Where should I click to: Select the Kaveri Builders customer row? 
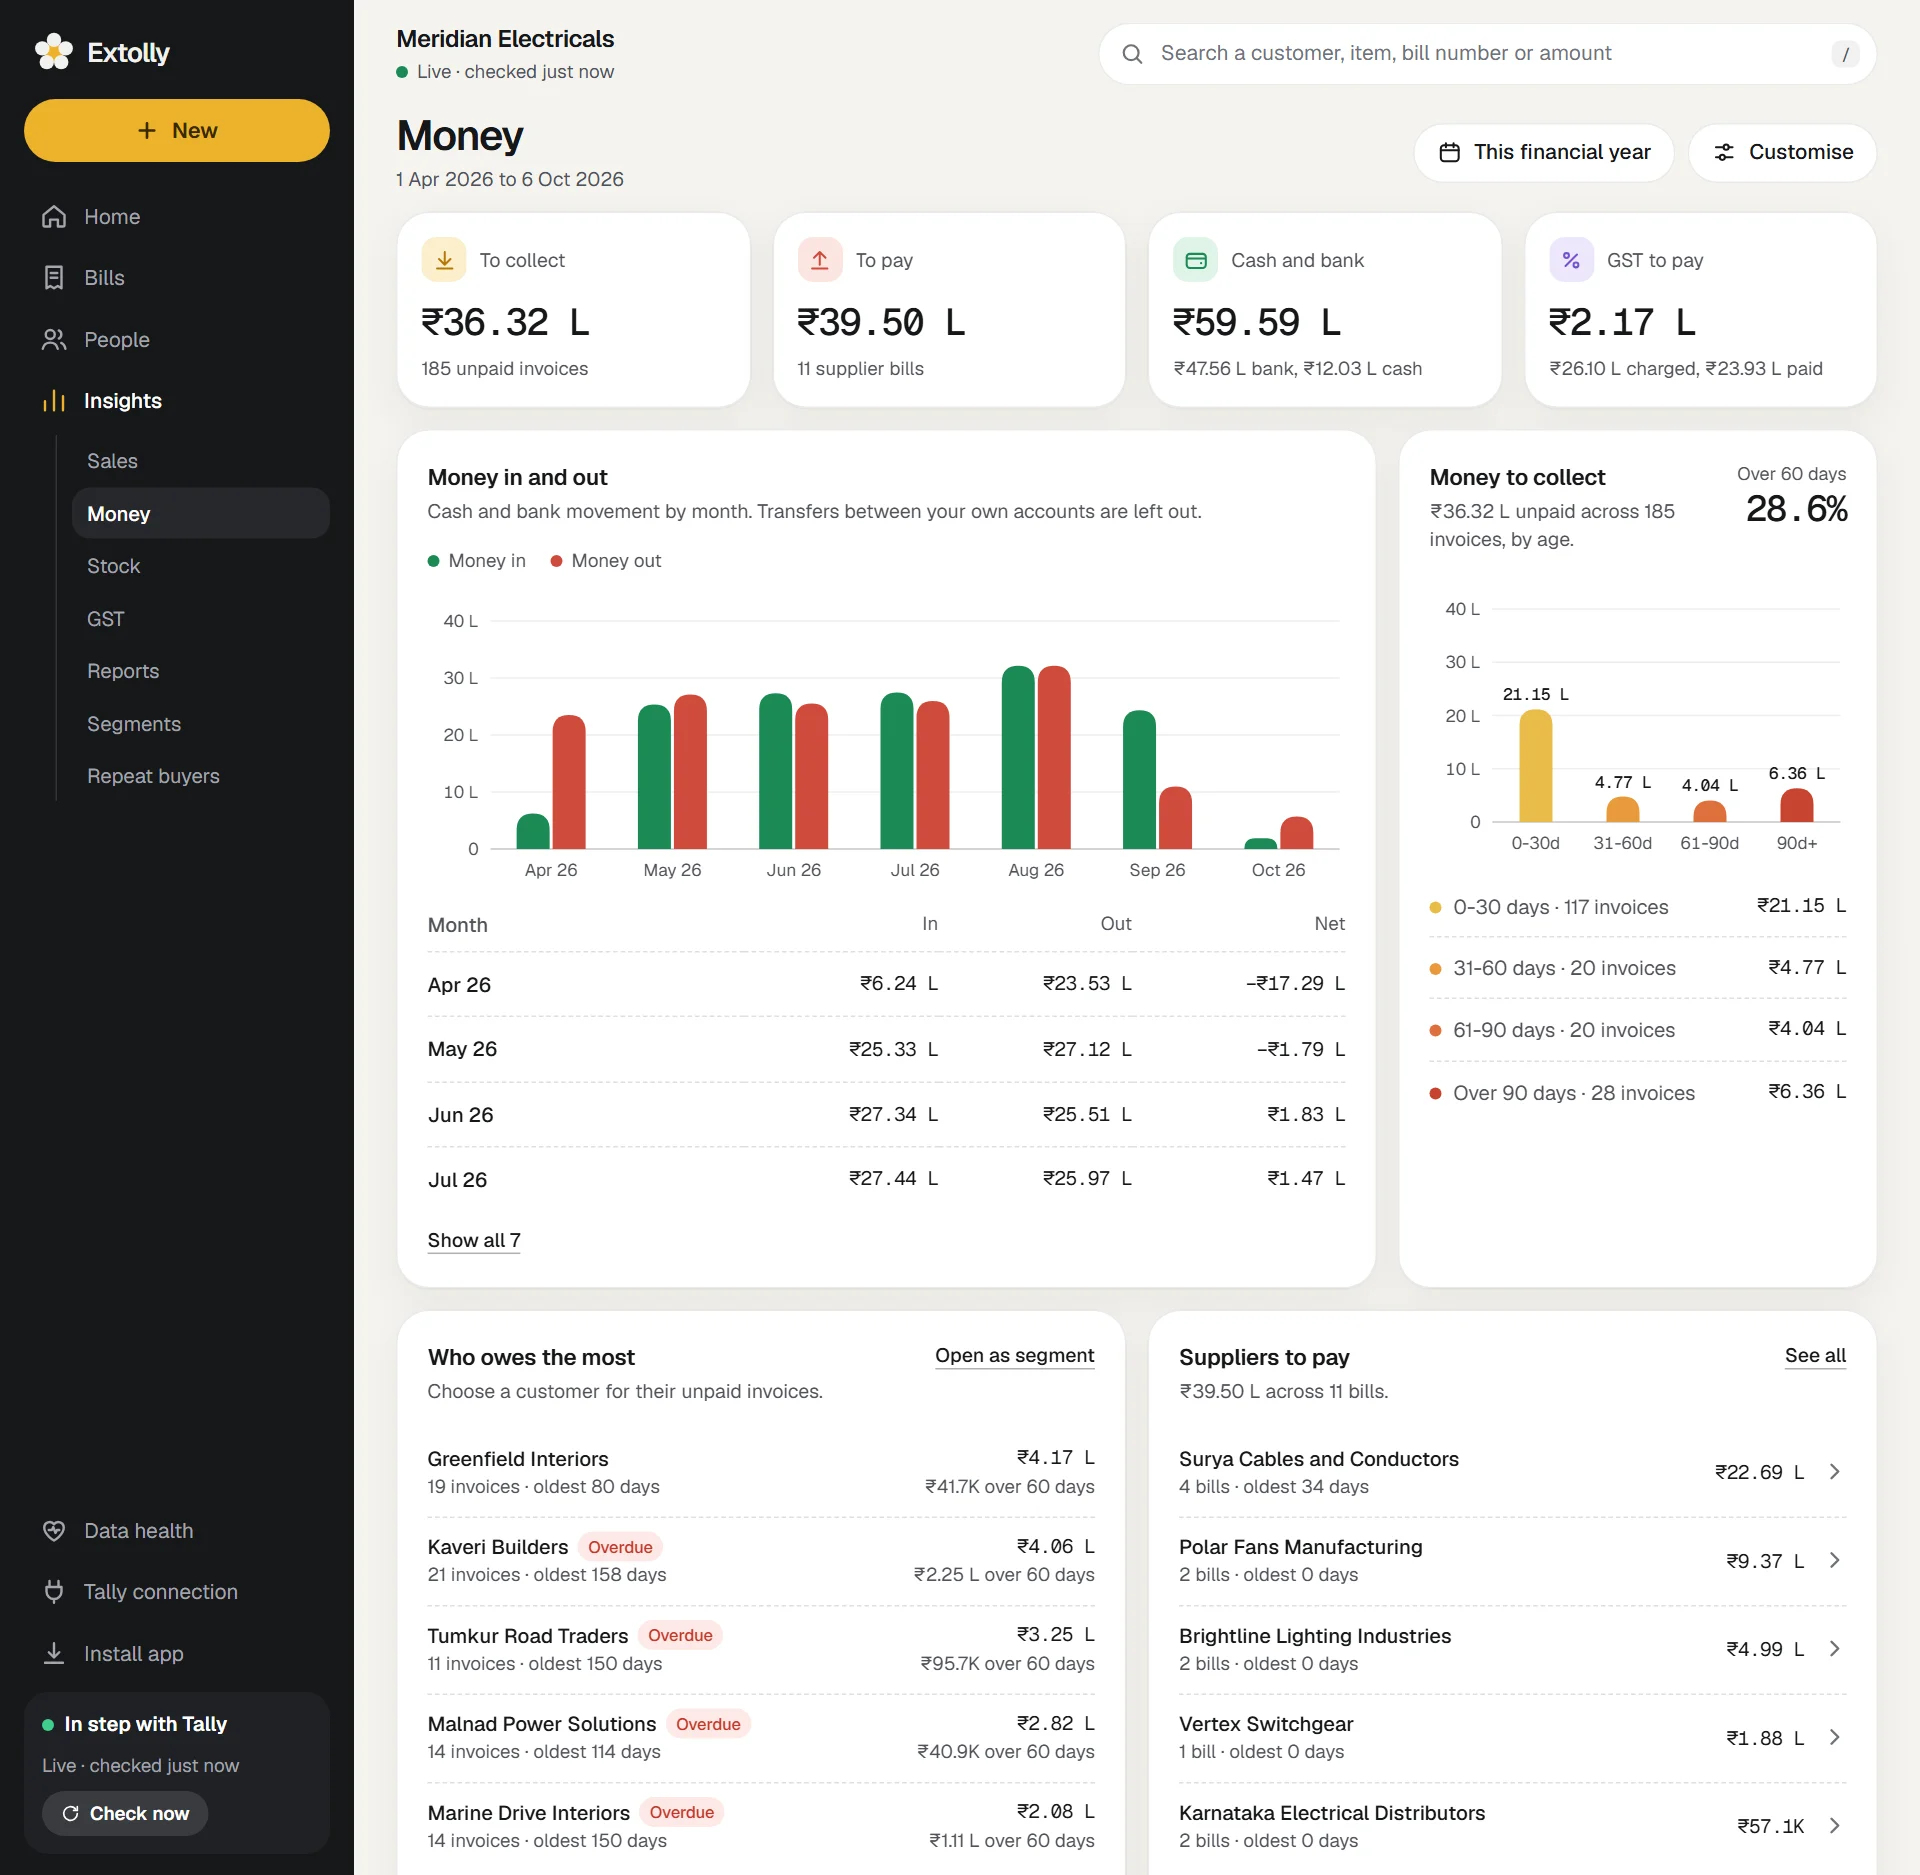(761, 1561)
